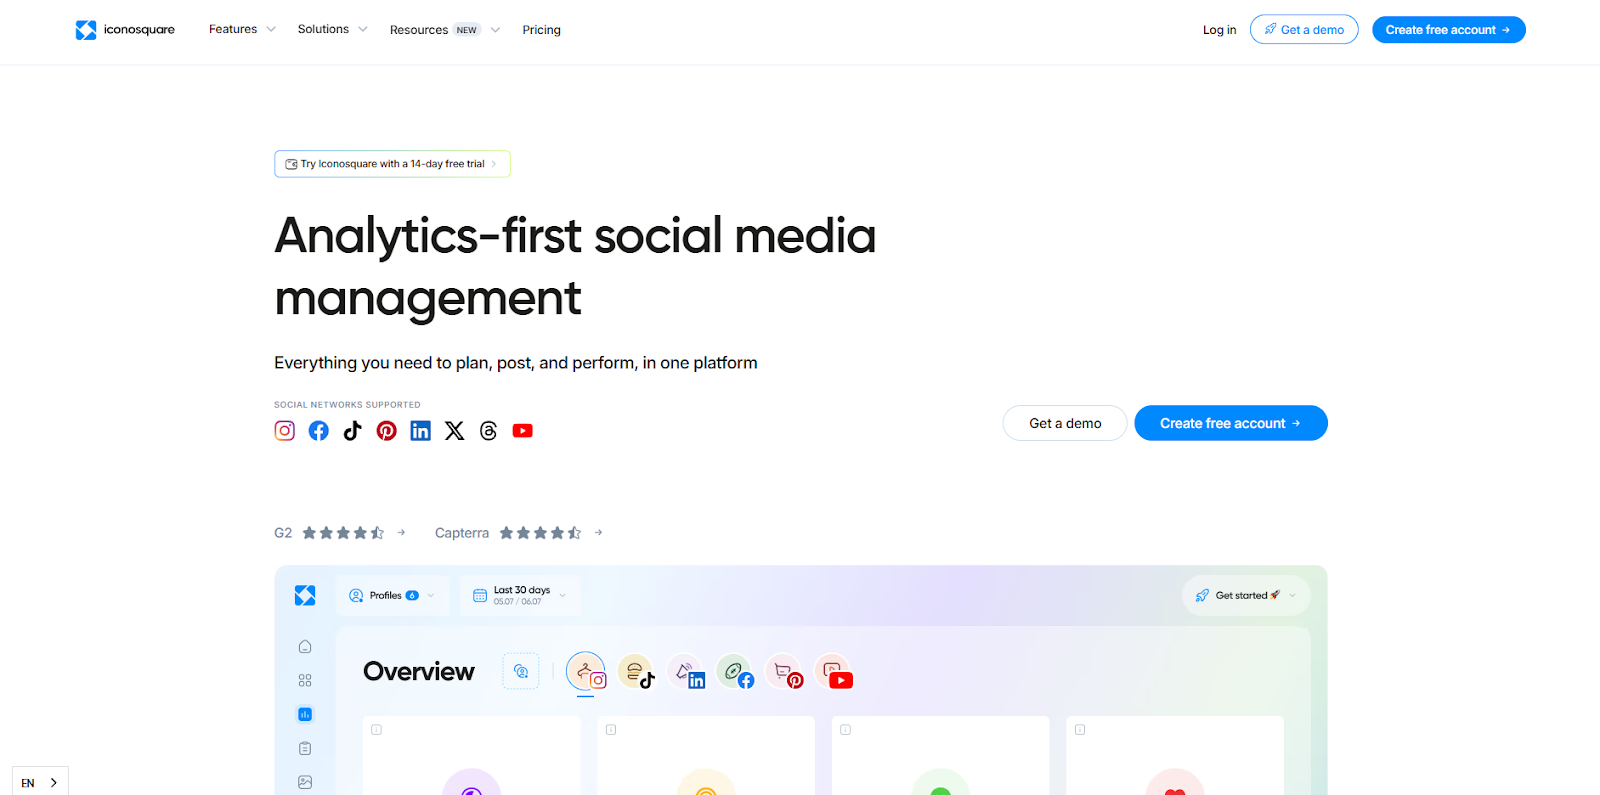Viewport: 1600px width, 795px height.
Task: Click the home icon in dashboard sidebar
Action: click(x=305, y=647)
